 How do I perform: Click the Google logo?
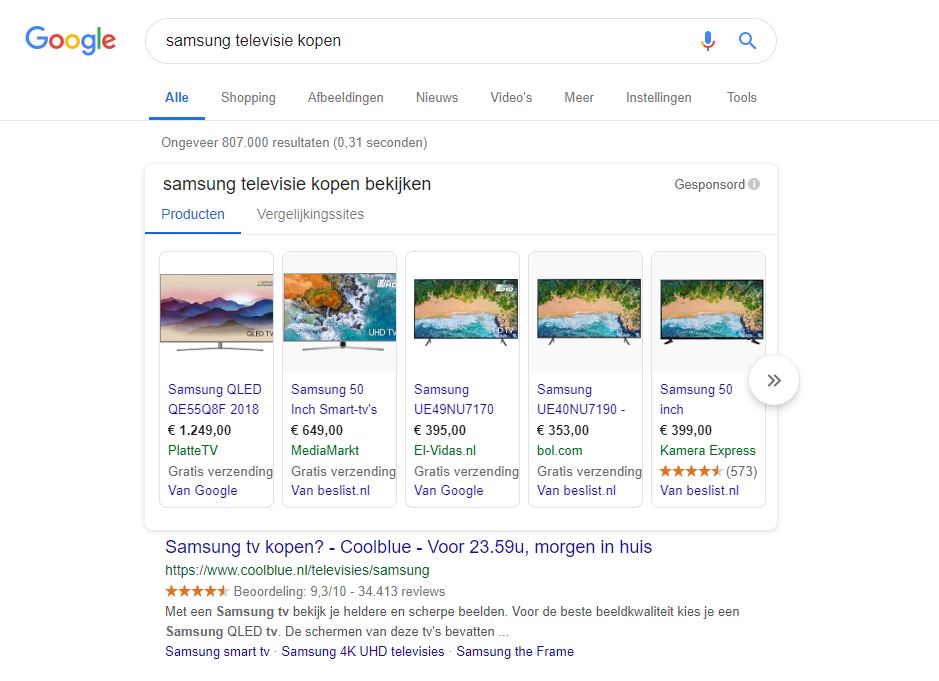tap(70, 40)
